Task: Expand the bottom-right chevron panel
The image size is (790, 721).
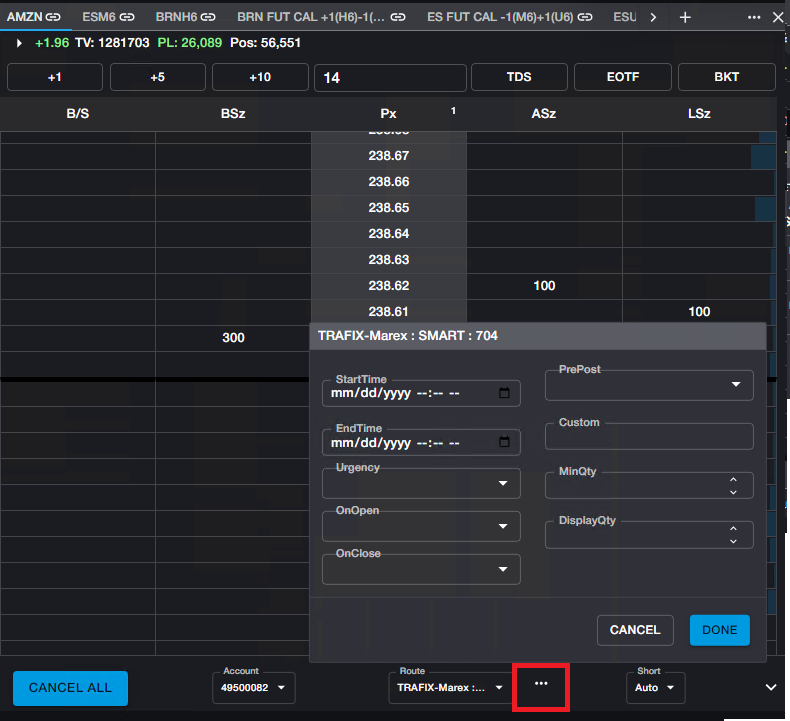Action: coord(771,687)
